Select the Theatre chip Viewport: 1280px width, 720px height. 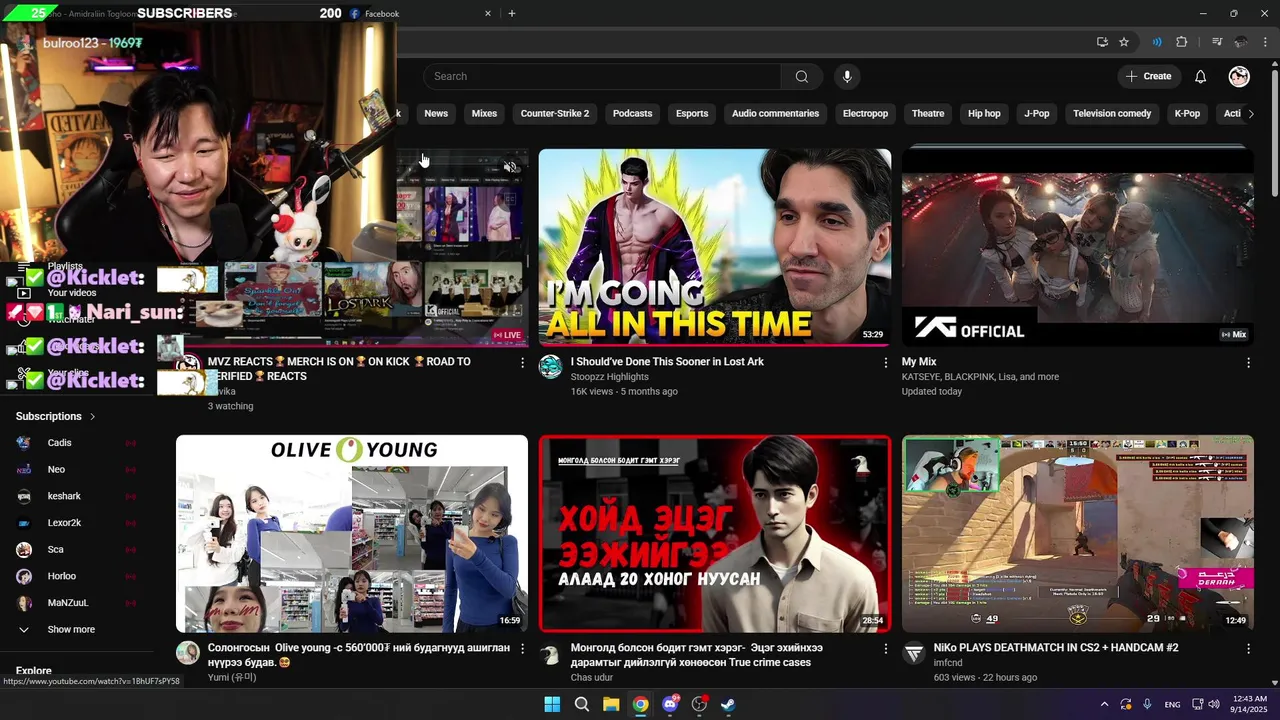(x=928, y=113)
